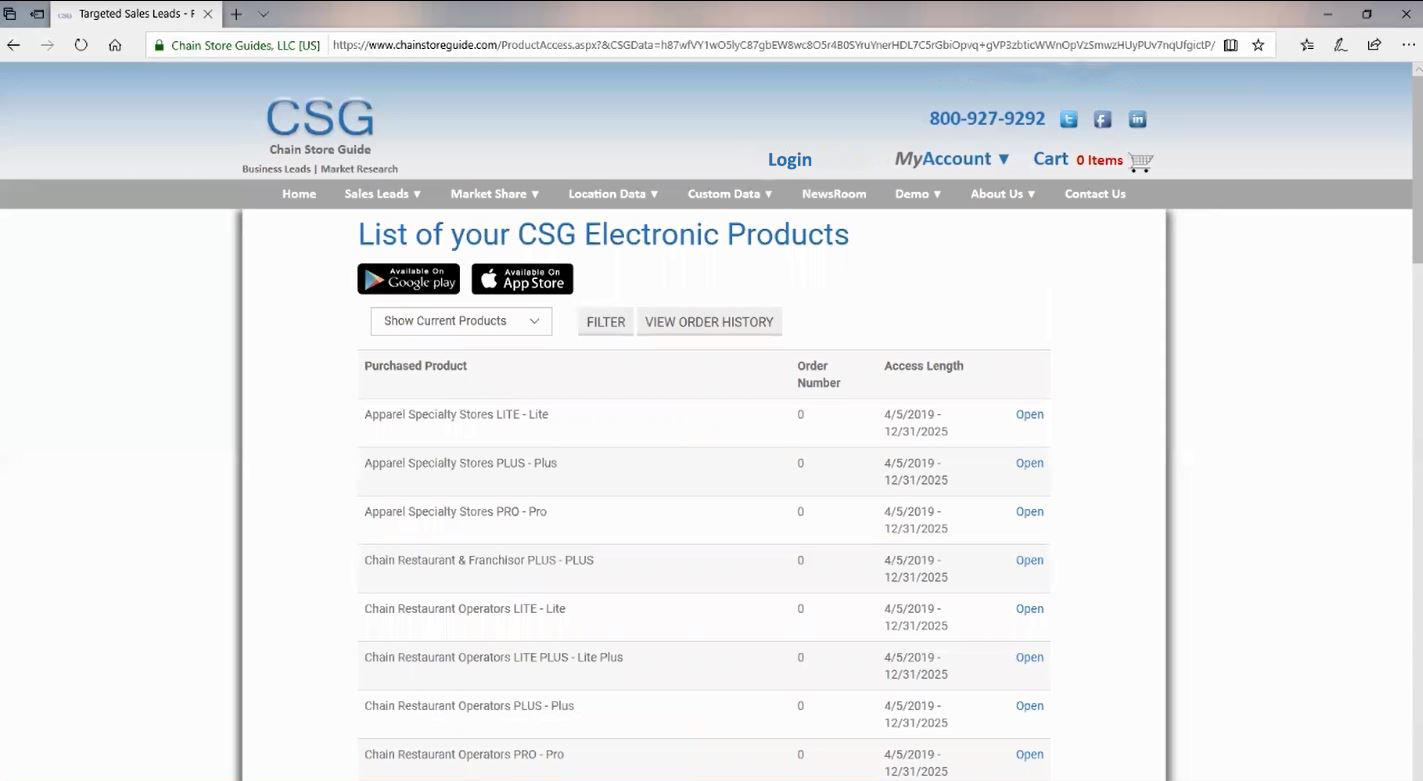Expand the Custom Data menu

730,194
